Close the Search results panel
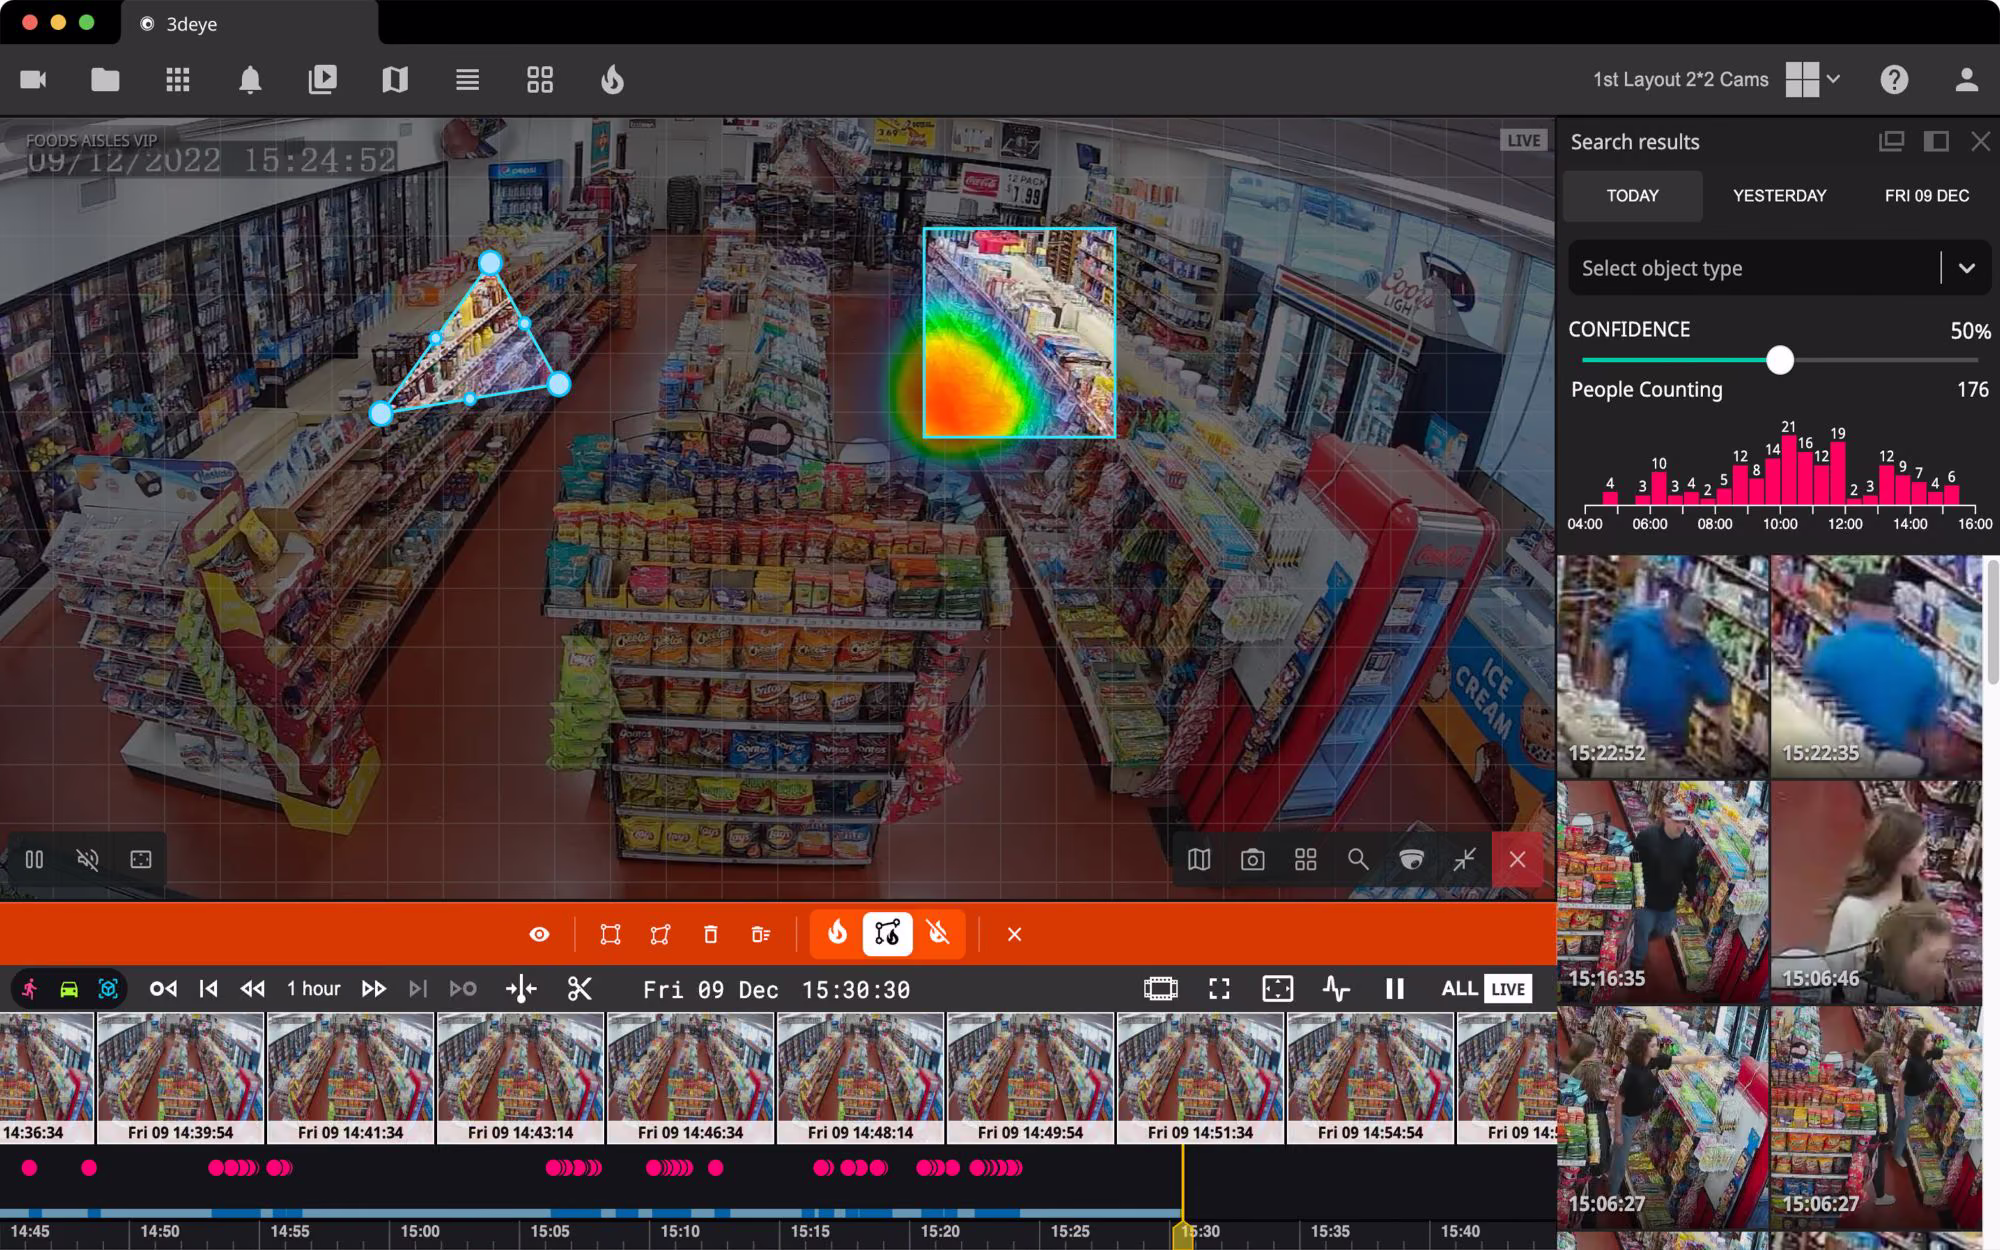This screenshot has height=1250, width=2000. tap(1980, 141)
